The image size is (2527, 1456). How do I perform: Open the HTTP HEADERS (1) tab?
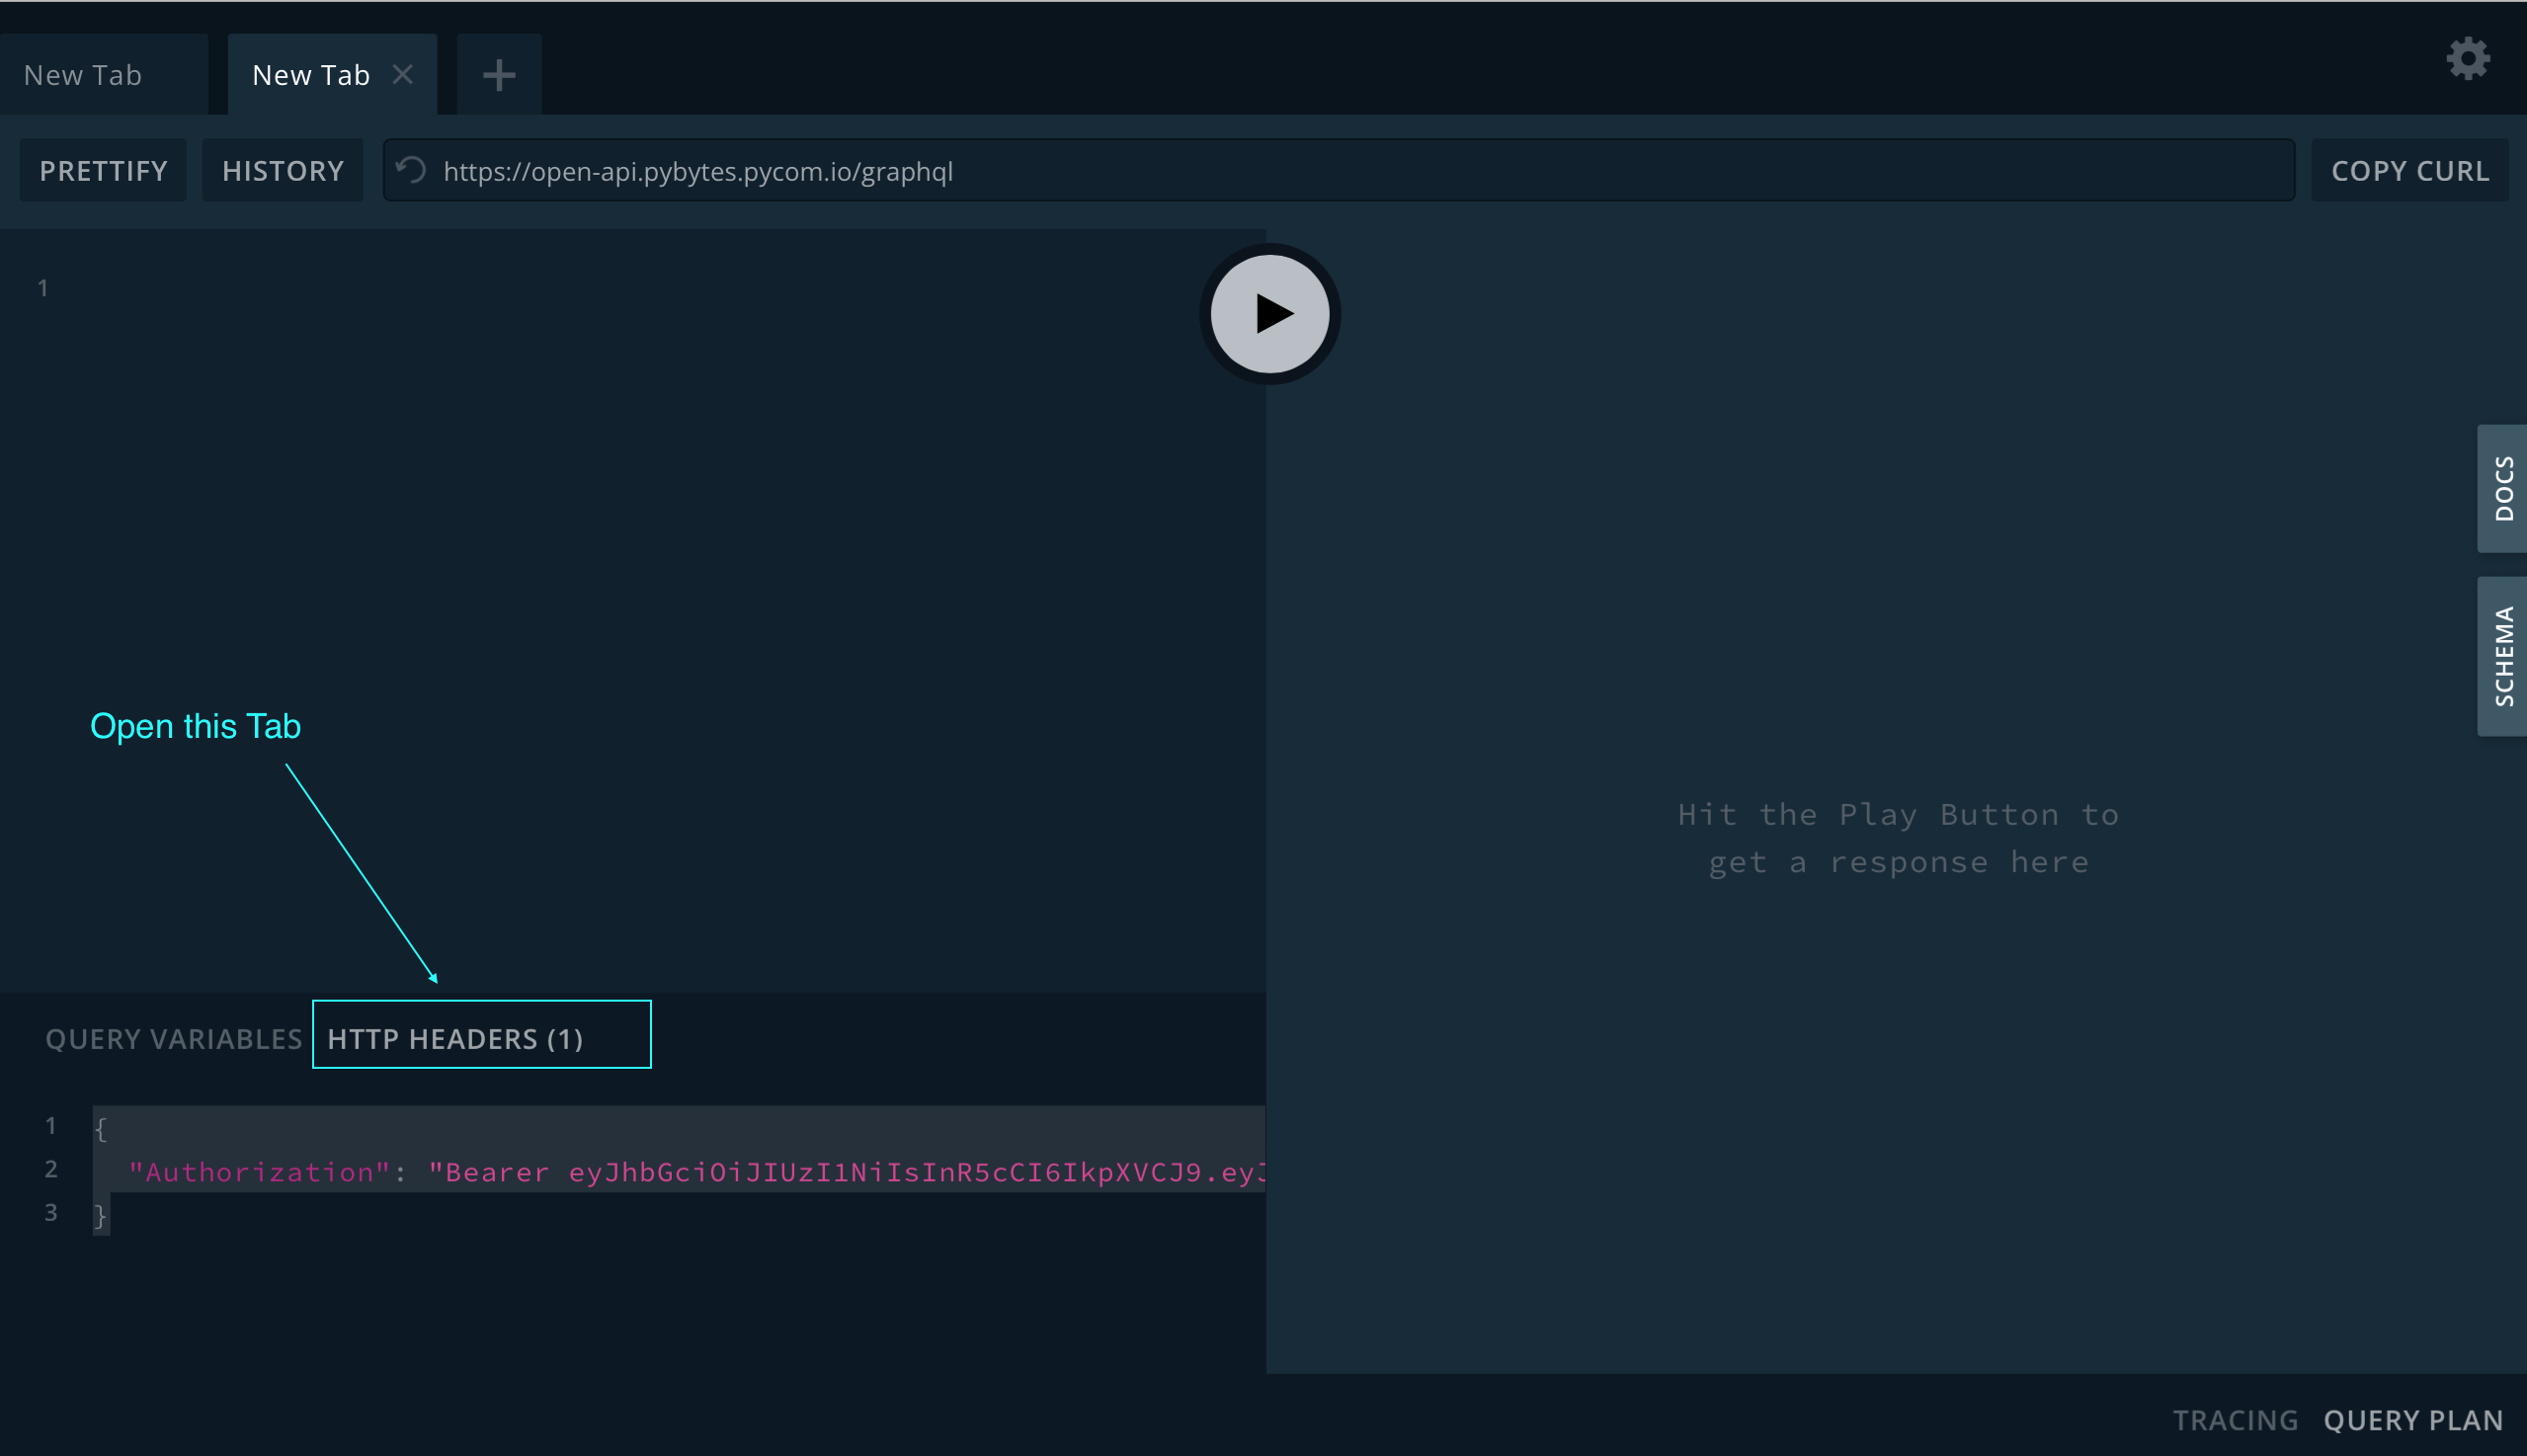(455, 1038)
